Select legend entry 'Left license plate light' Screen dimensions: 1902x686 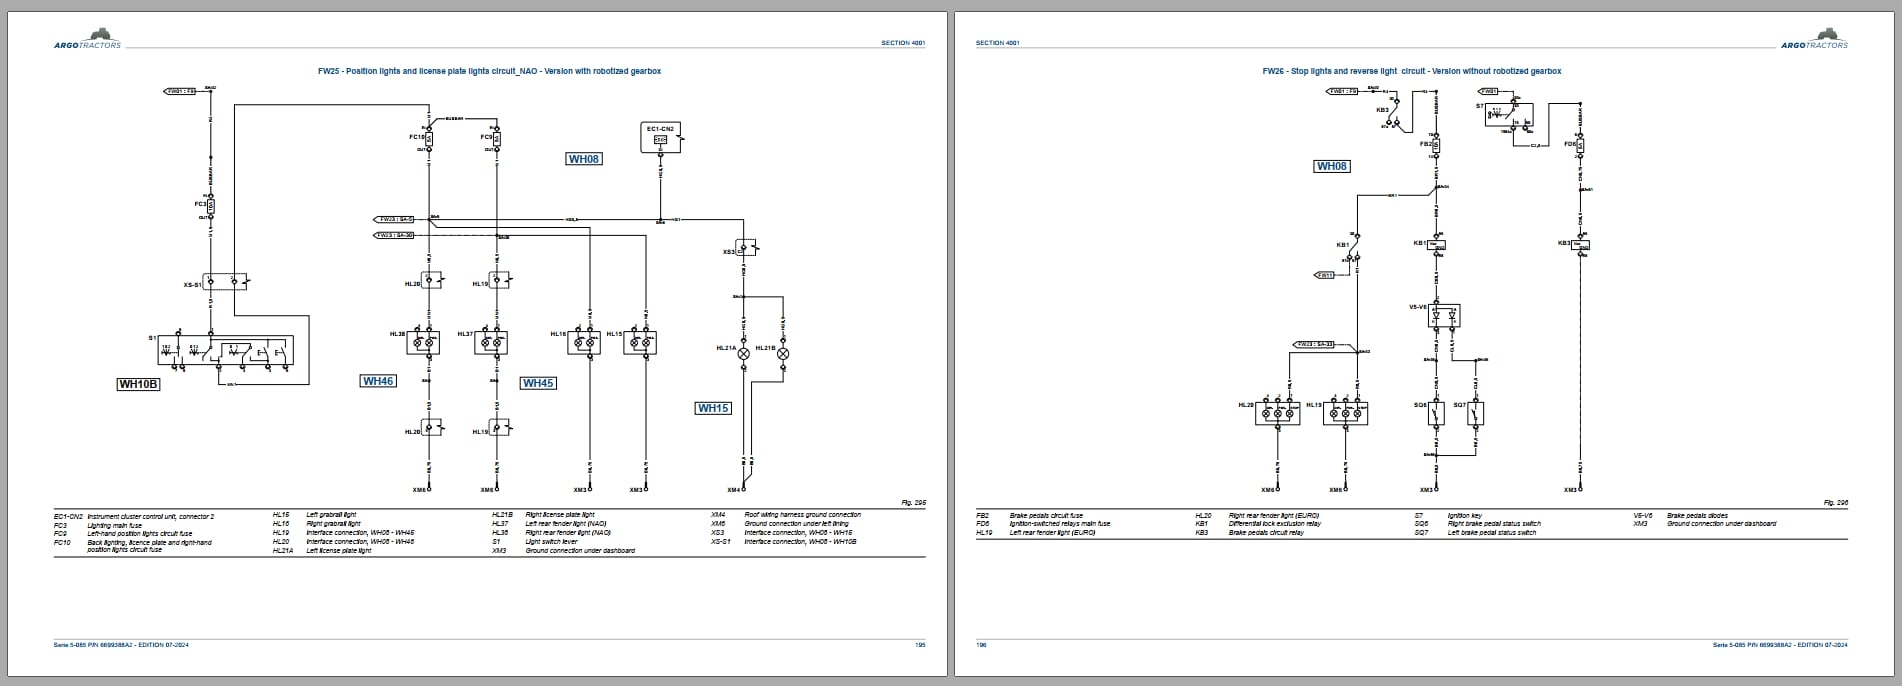tap(339, 551)
